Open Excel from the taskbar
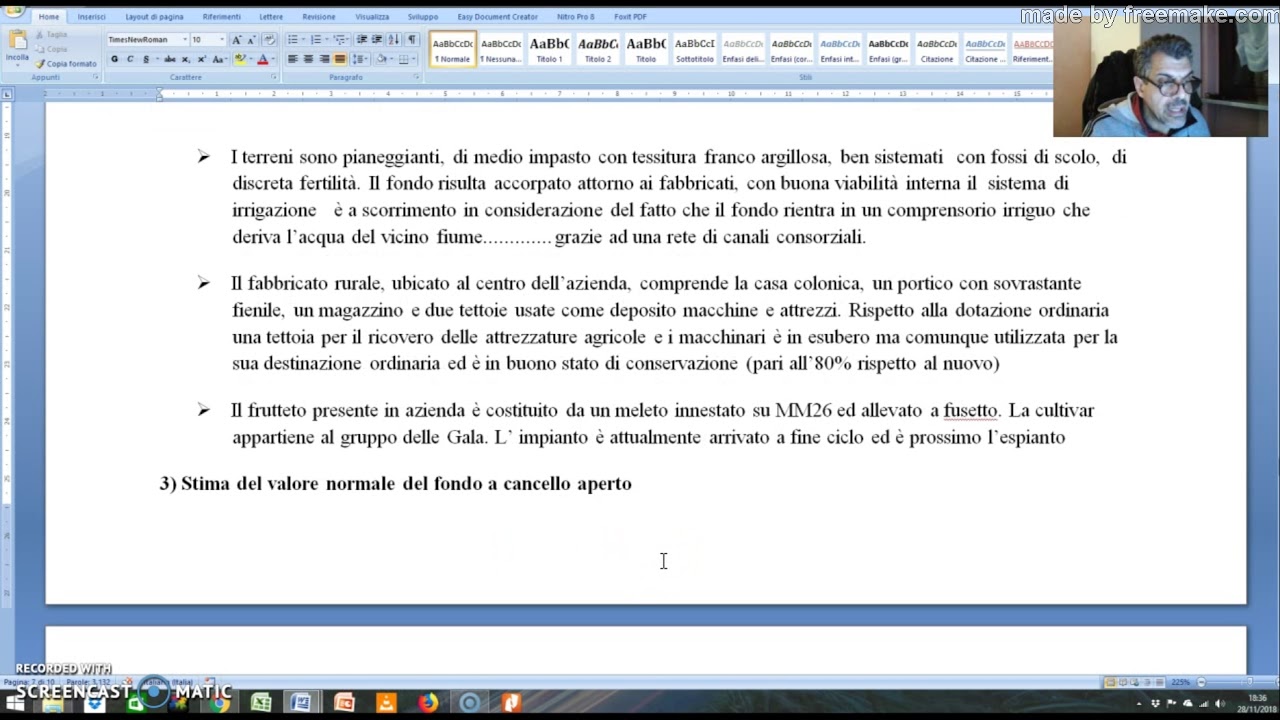The image size is (1280, 720). (260, 703)
